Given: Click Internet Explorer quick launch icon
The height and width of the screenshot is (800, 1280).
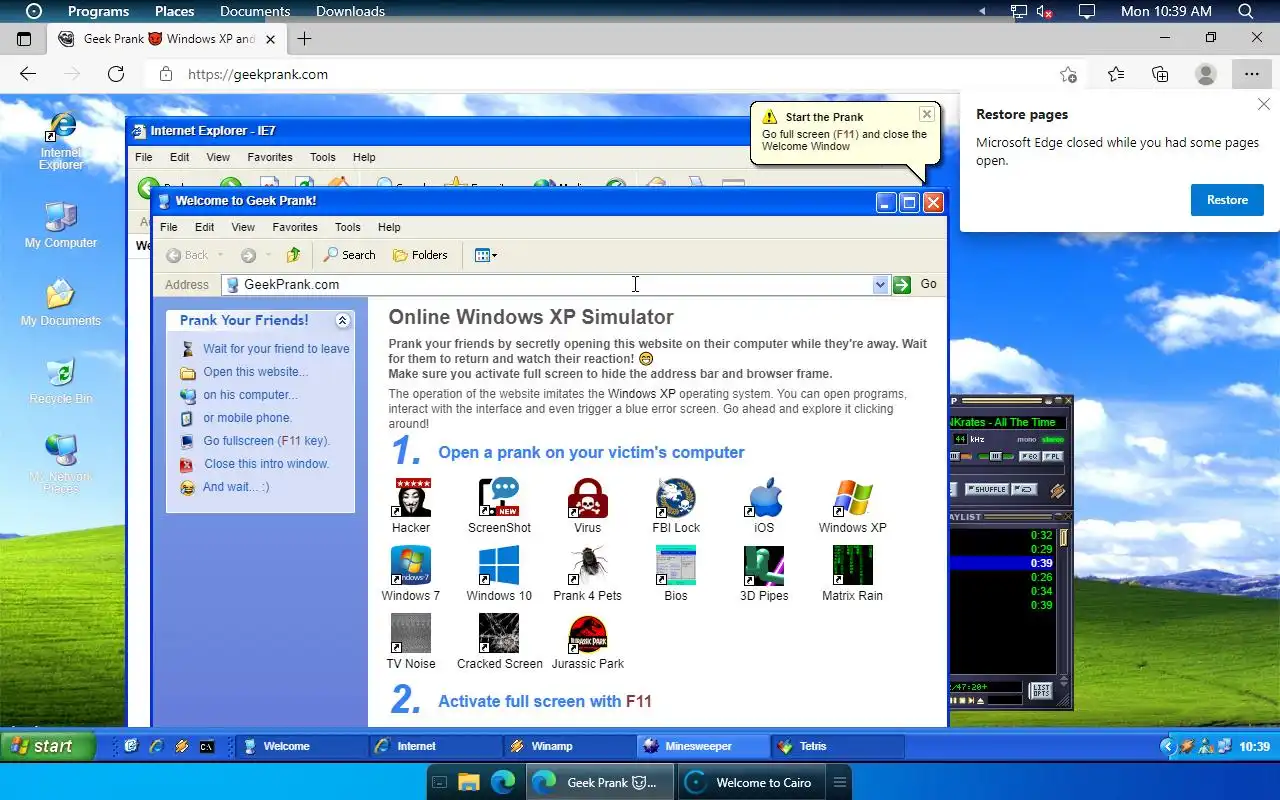Looking at the screenshot, I should (x=156, y=746).
